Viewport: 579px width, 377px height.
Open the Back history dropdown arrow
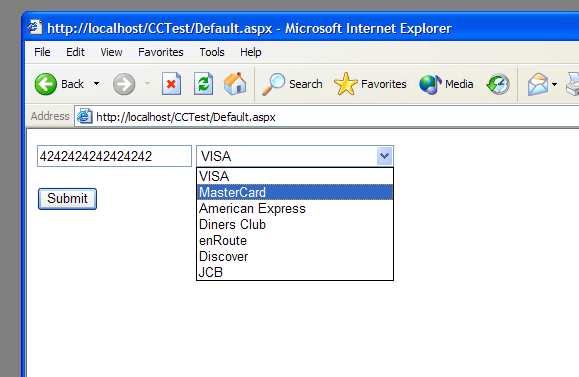tap(96, 84)
